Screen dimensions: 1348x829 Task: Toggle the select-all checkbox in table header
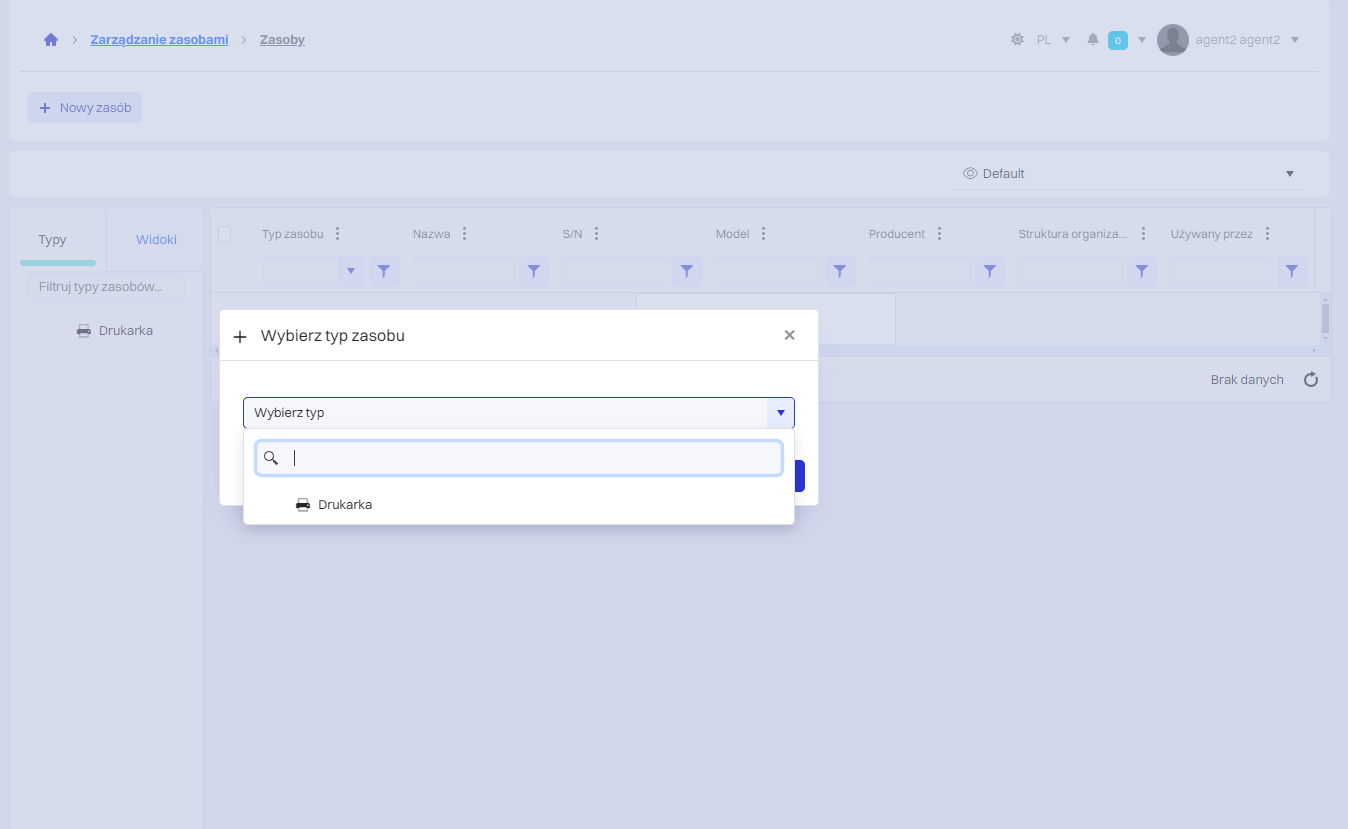point(225,234)
